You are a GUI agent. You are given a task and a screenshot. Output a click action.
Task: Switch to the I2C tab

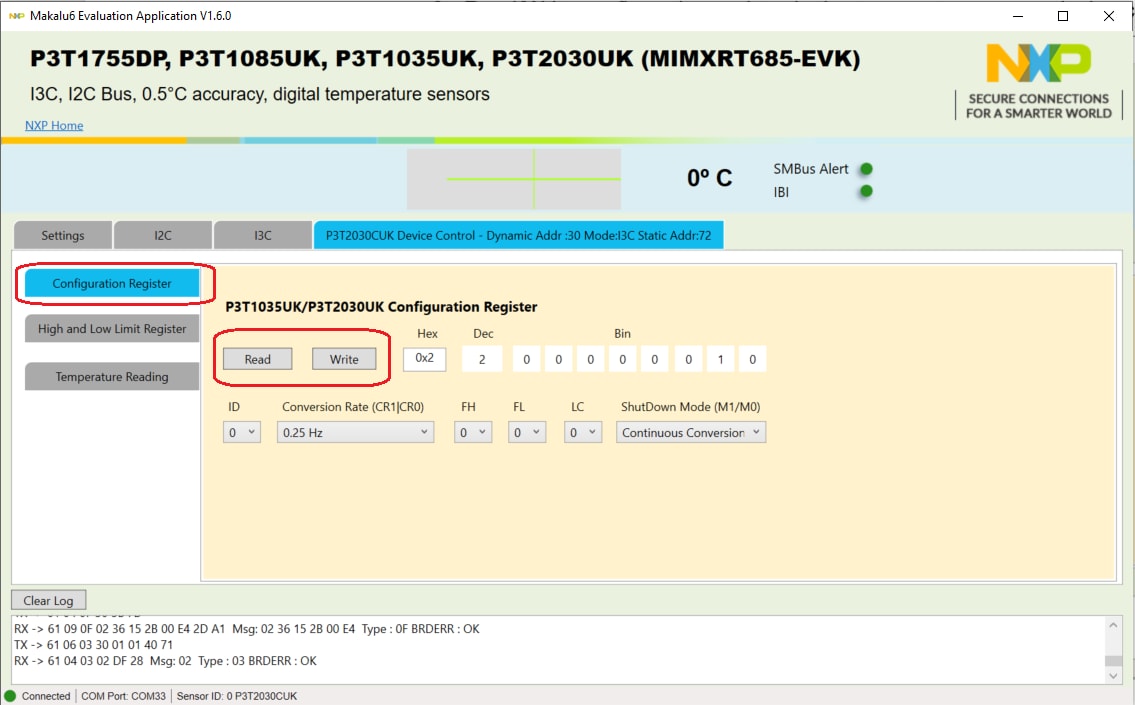click(163, 236)
